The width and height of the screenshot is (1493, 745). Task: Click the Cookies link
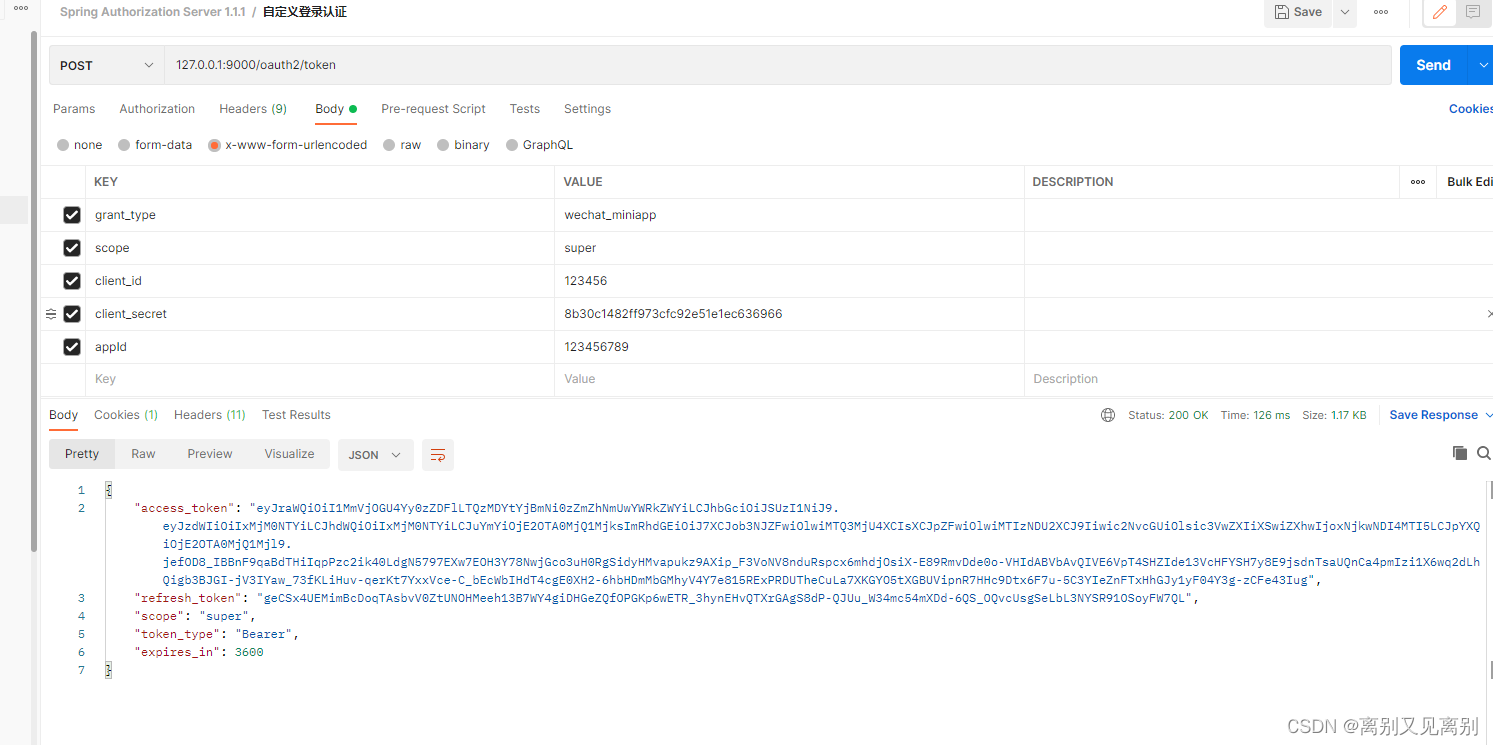click(1470, 109)
